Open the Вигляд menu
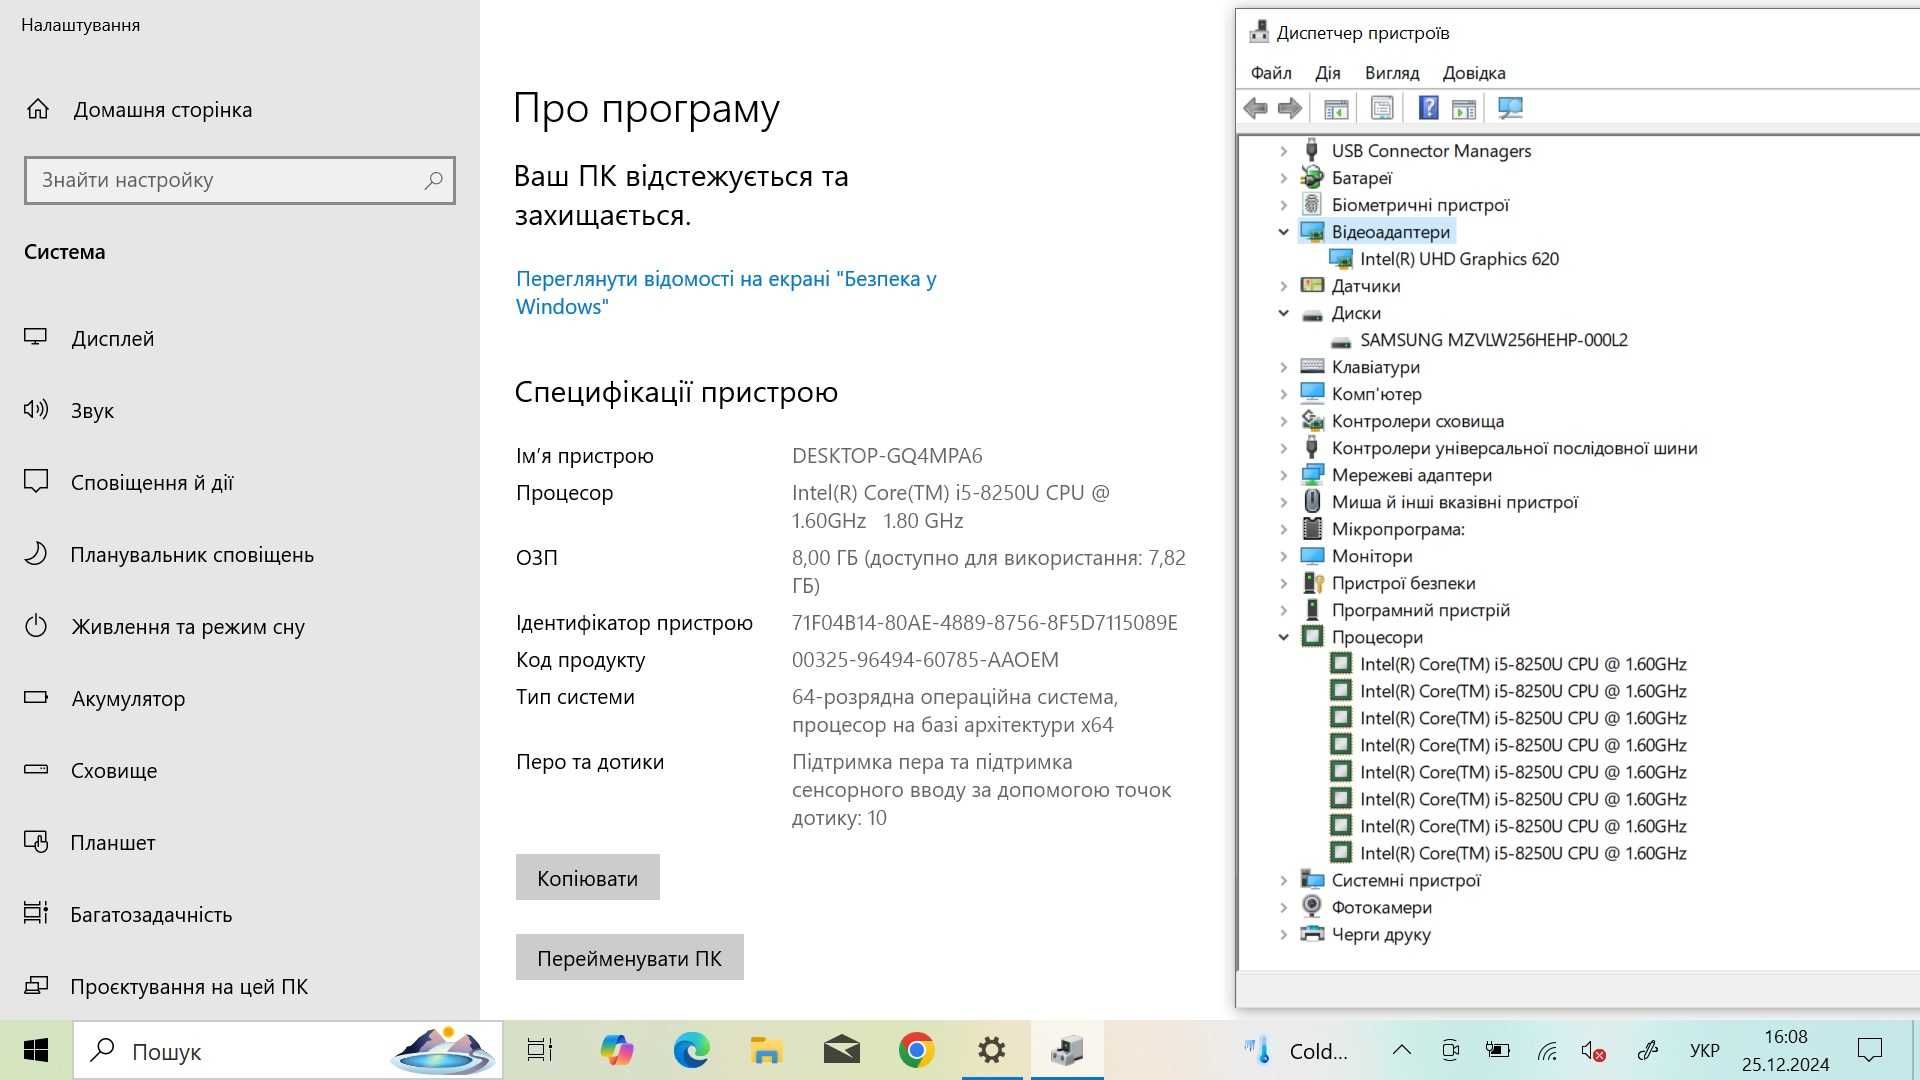This screenshot has width=1920, height=1080. click(x=1392, y=73)
